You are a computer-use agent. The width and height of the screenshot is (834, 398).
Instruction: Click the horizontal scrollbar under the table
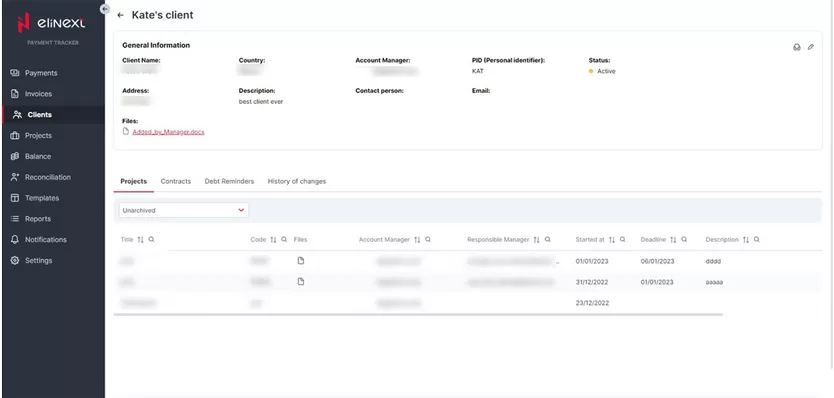tap(418, 314)
